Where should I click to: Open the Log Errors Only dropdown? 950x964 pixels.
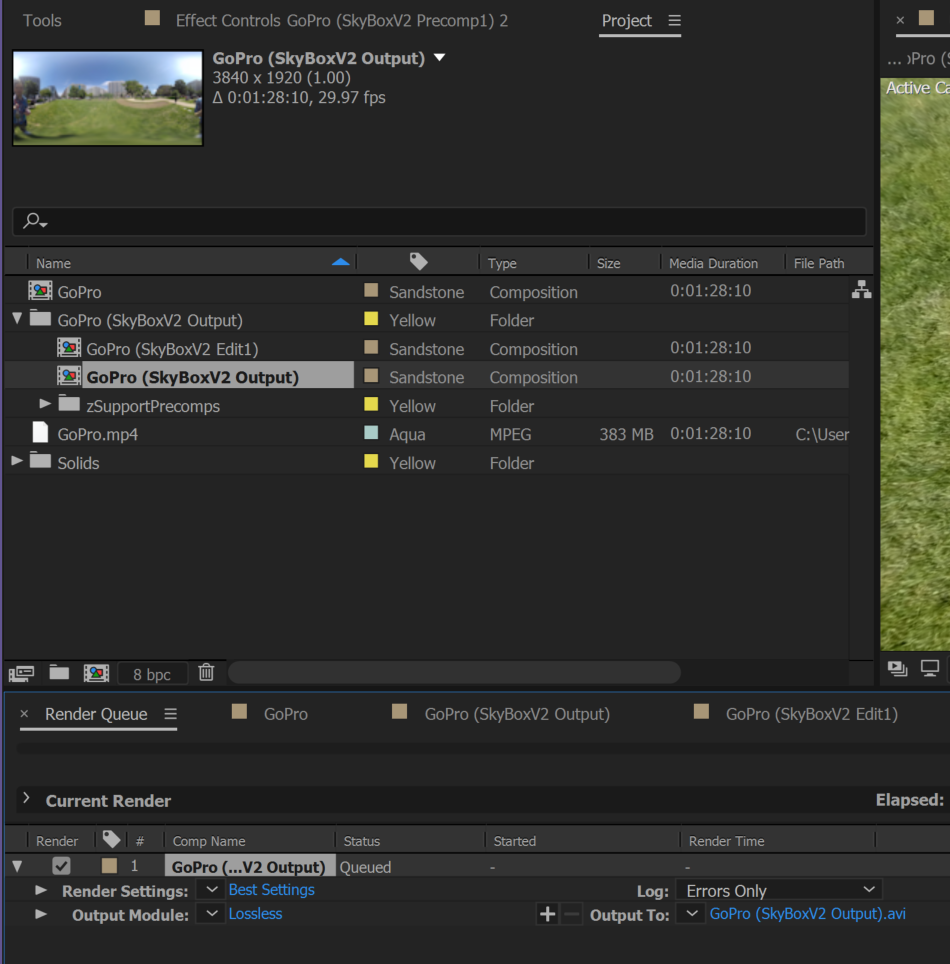point(779,890)
